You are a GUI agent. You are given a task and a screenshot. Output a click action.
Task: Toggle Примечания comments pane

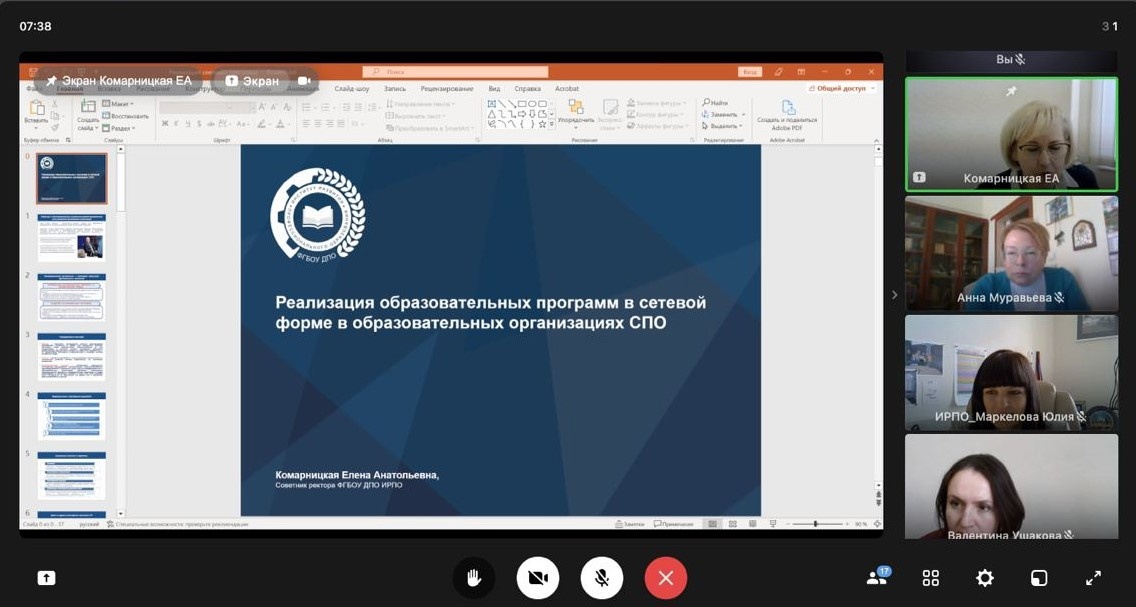click(x=673, y=524)
